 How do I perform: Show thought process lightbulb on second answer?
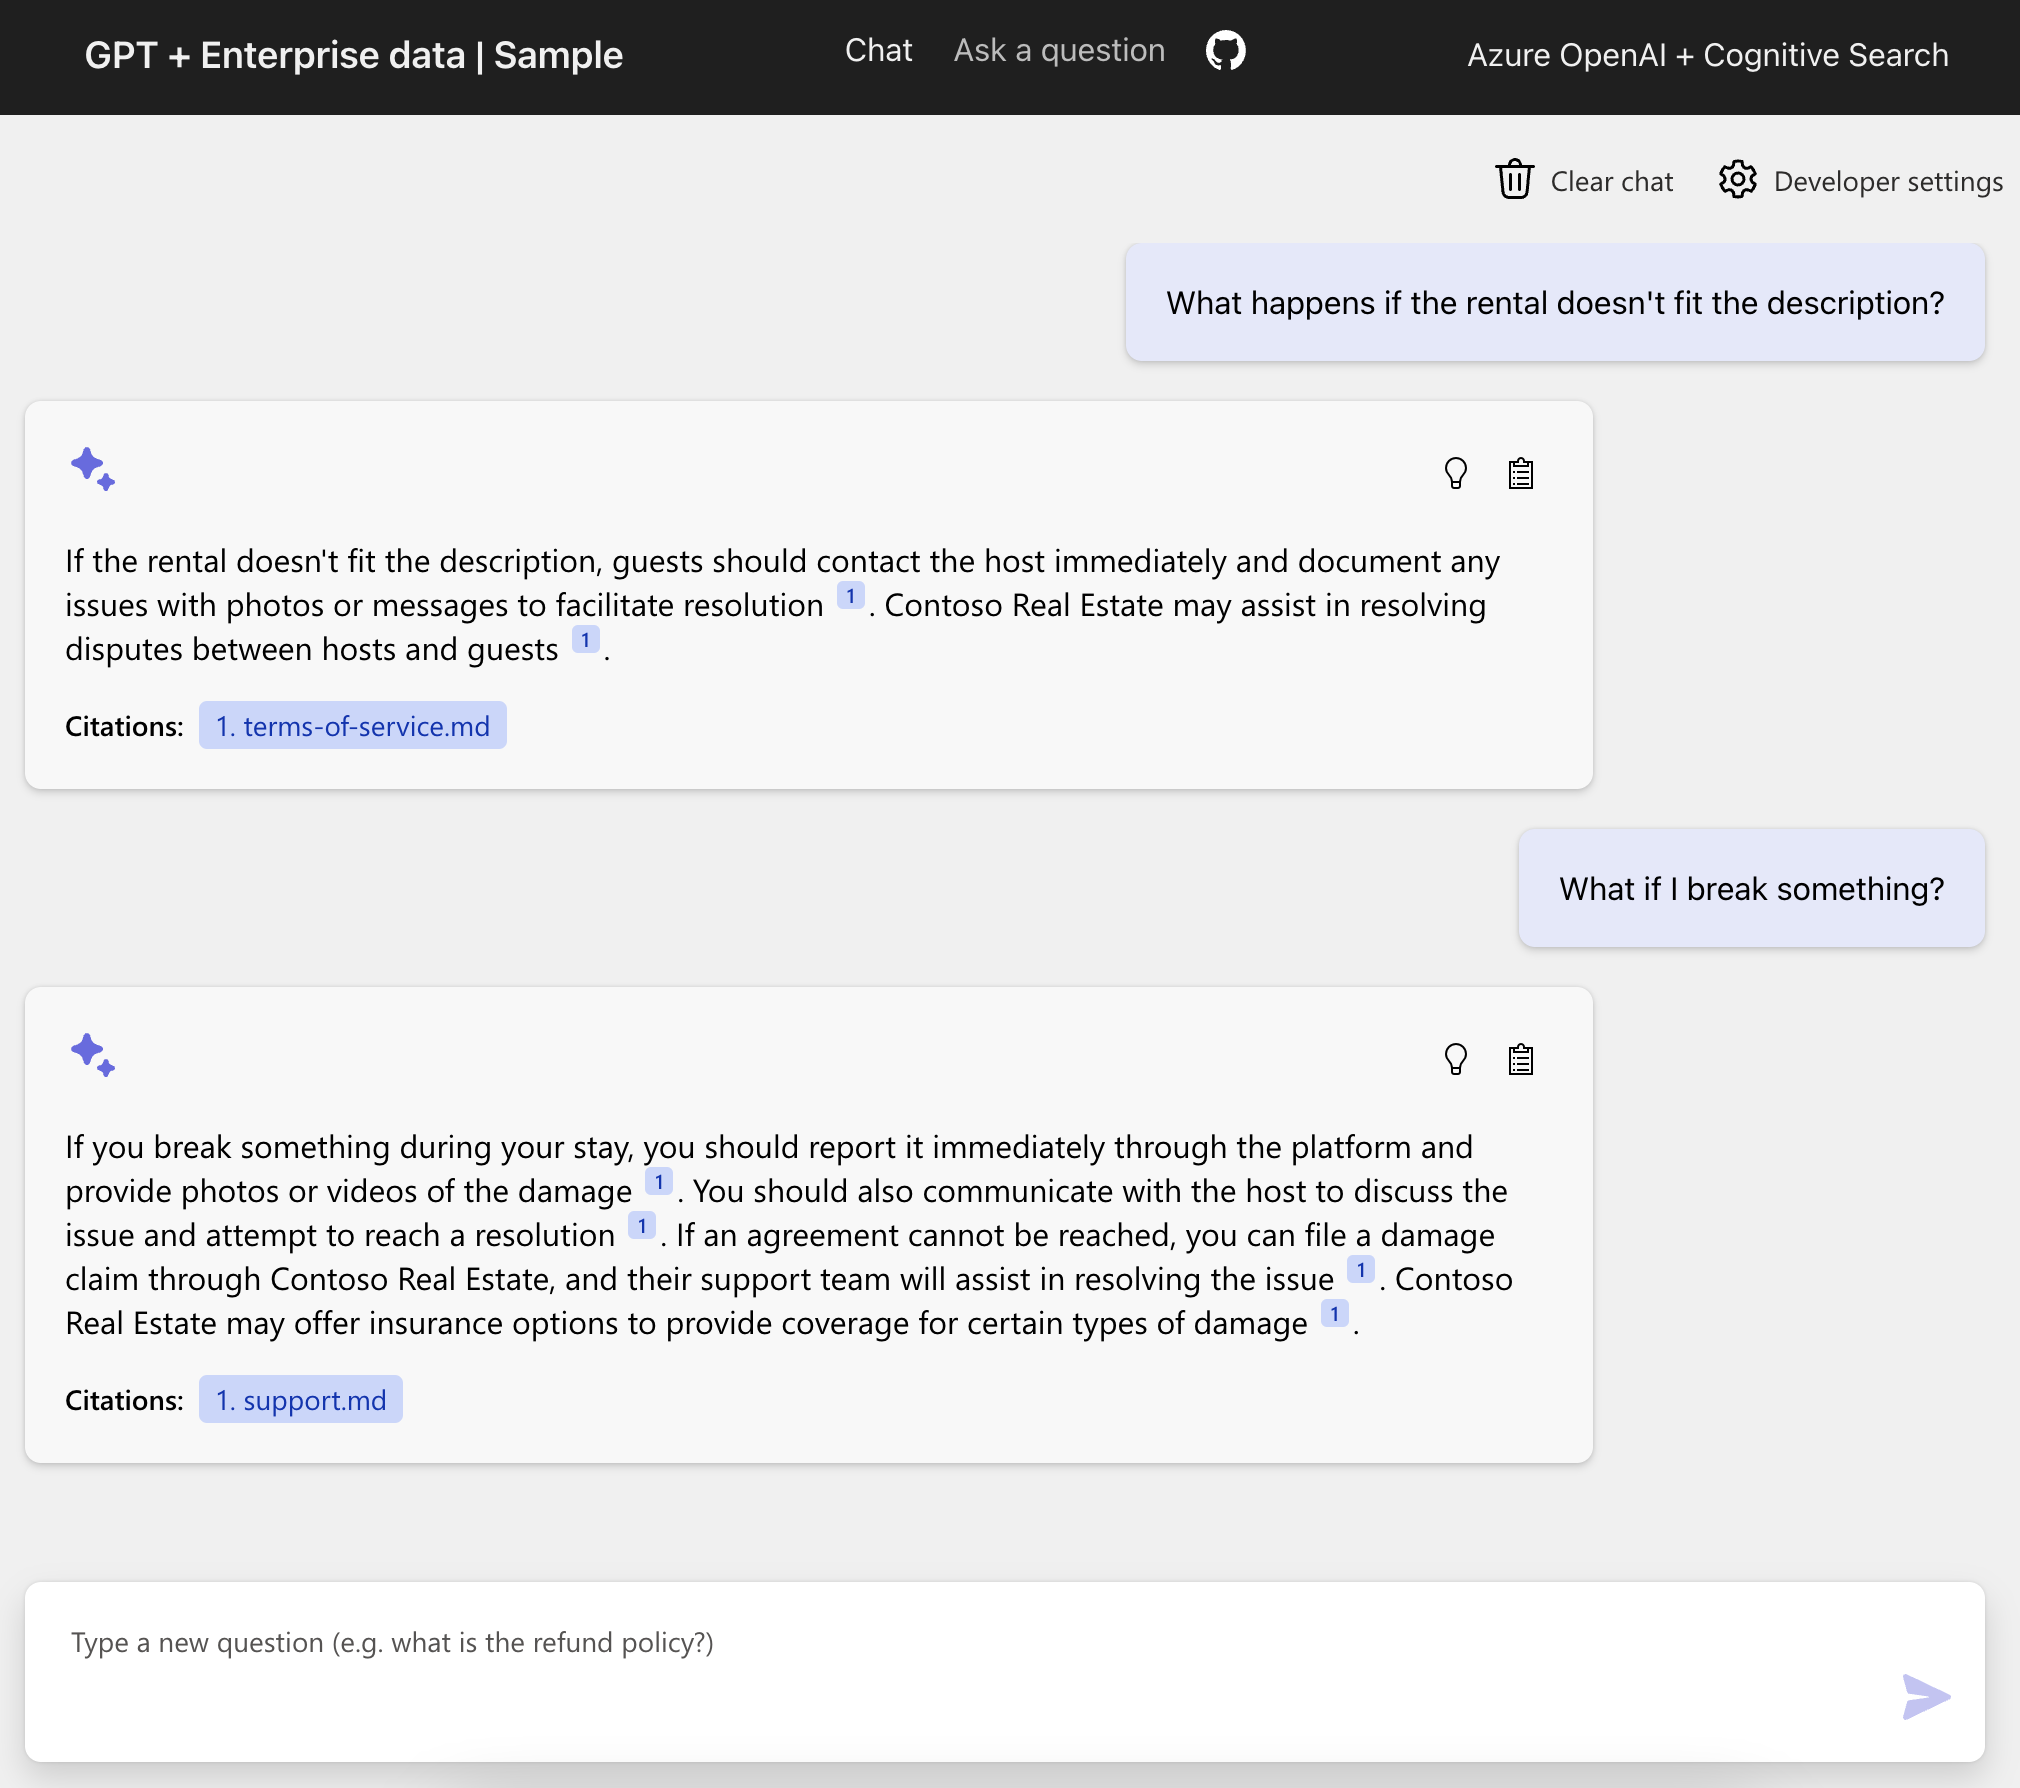(1455, 1059)
